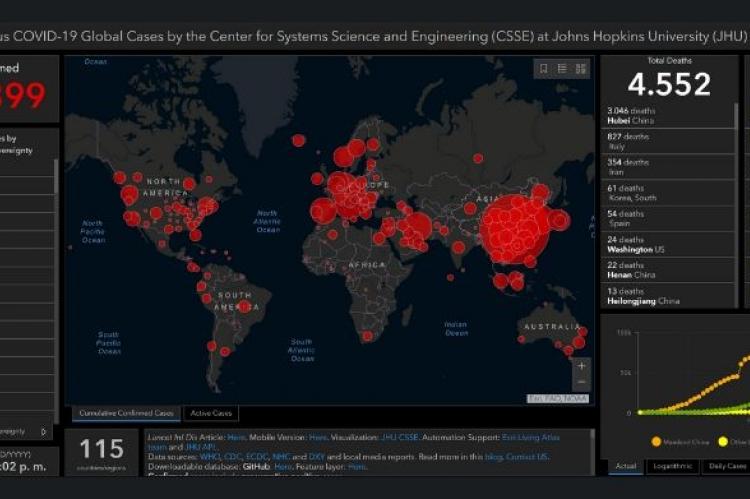Image resolution: width=750 pixels, height=499 pixels.
Task: Open the NHC data source link
Action: (x=281, y=457)
